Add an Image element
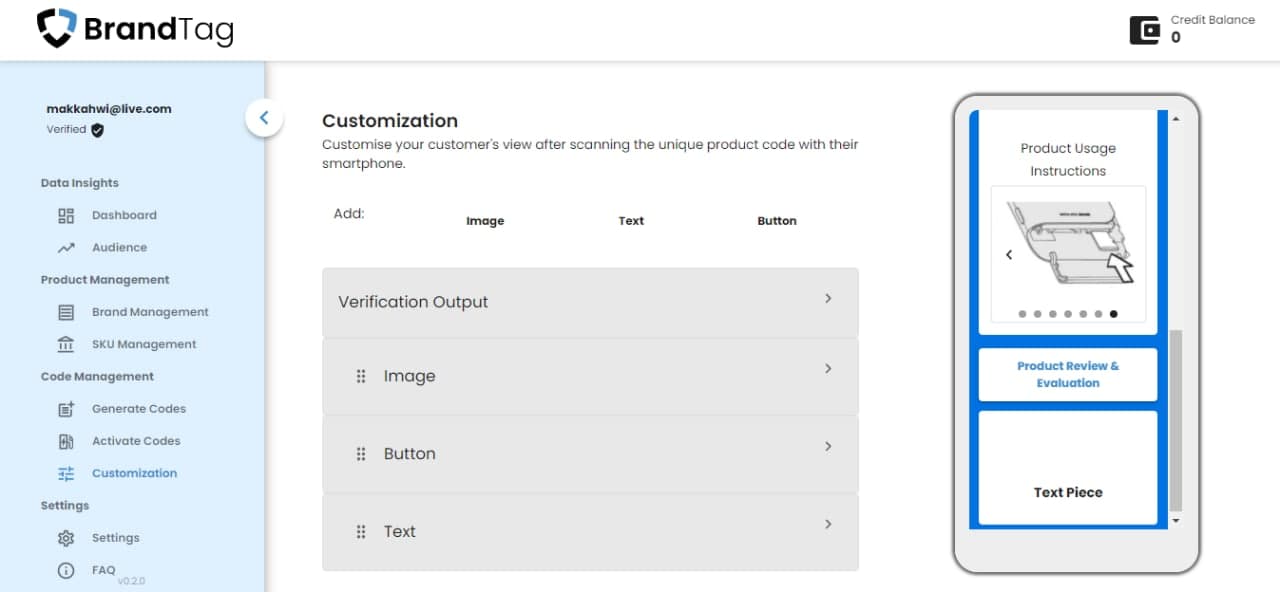The width and height of the screenshot is (1280, 592). (x=485, y=221)
